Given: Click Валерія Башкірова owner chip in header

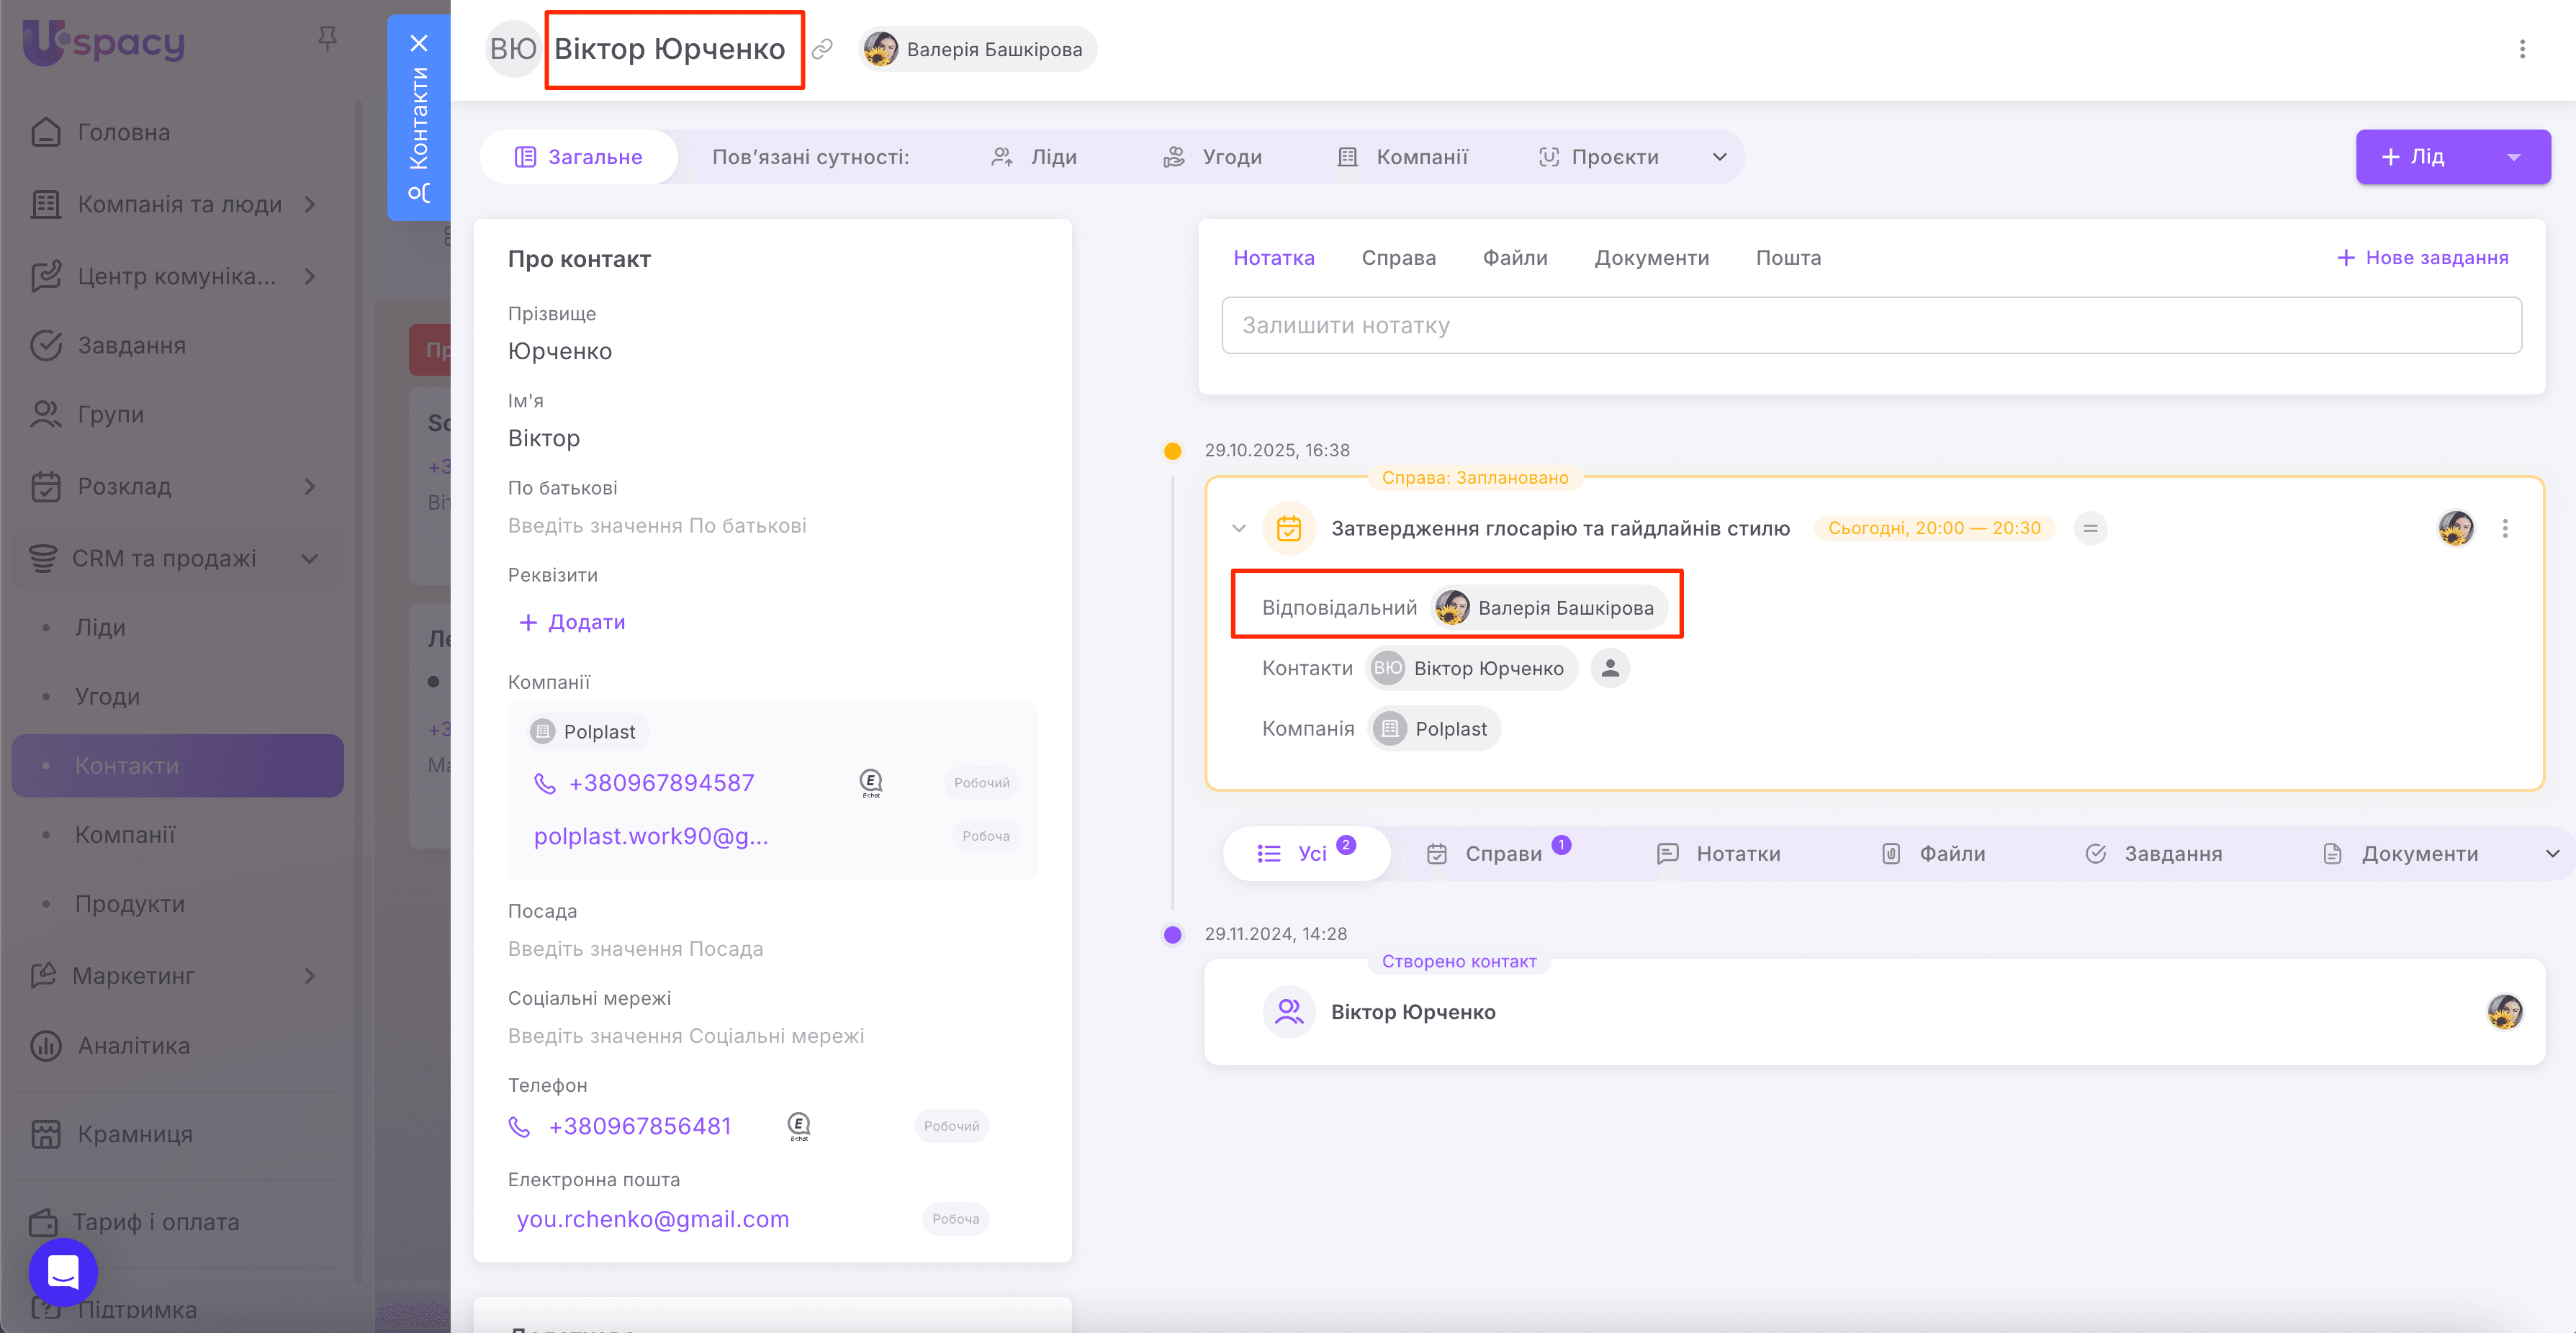Looking at the screenshot, I should pyautogui.click(x=977, y=49).
